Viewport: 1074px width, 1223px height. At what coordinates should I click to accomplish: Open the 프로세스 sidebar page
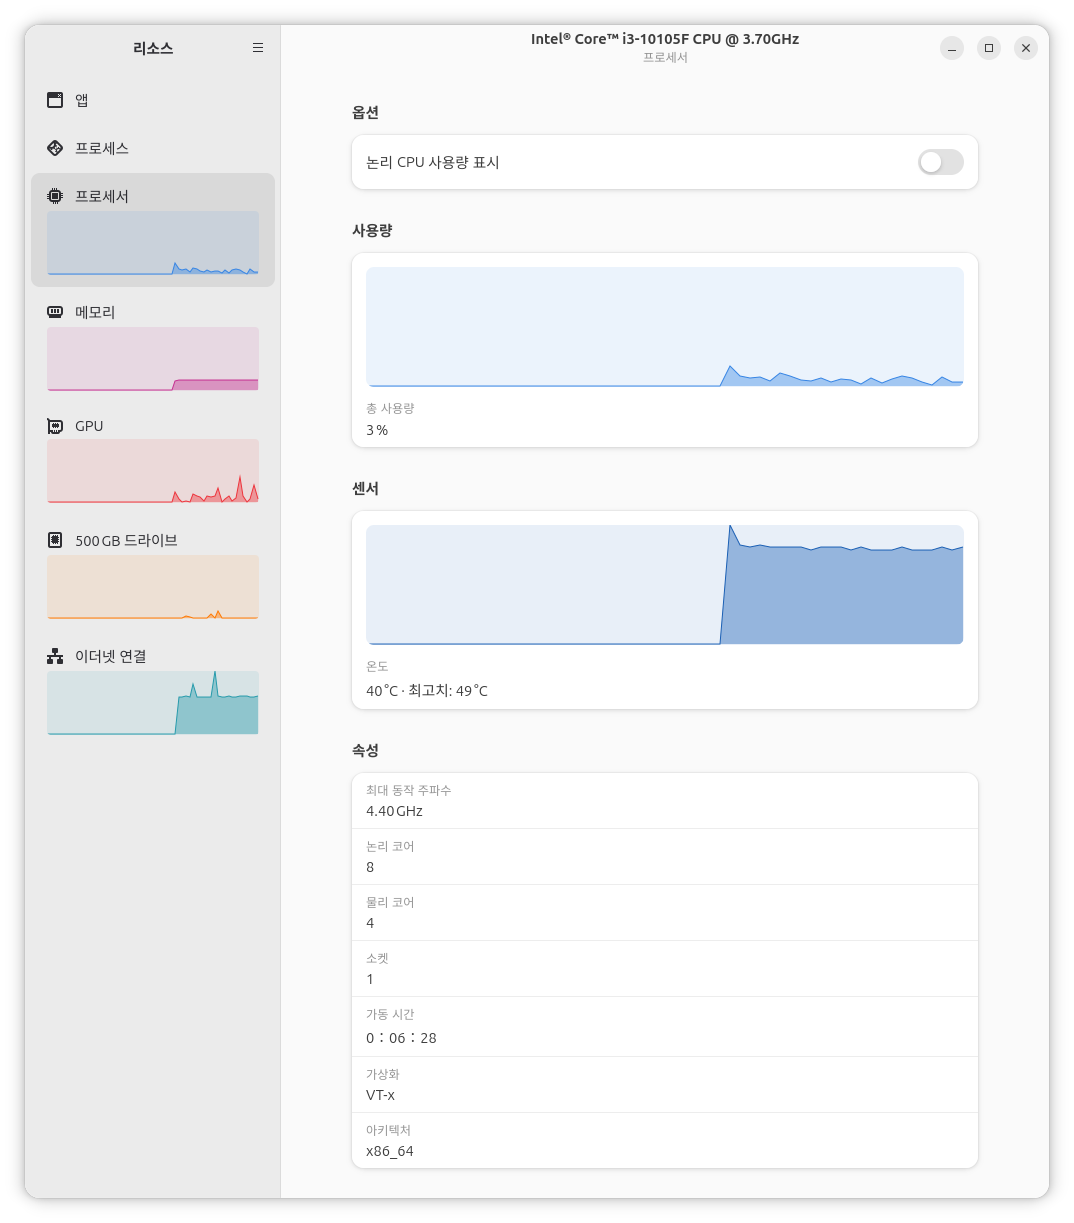click(x=153, y=148)
